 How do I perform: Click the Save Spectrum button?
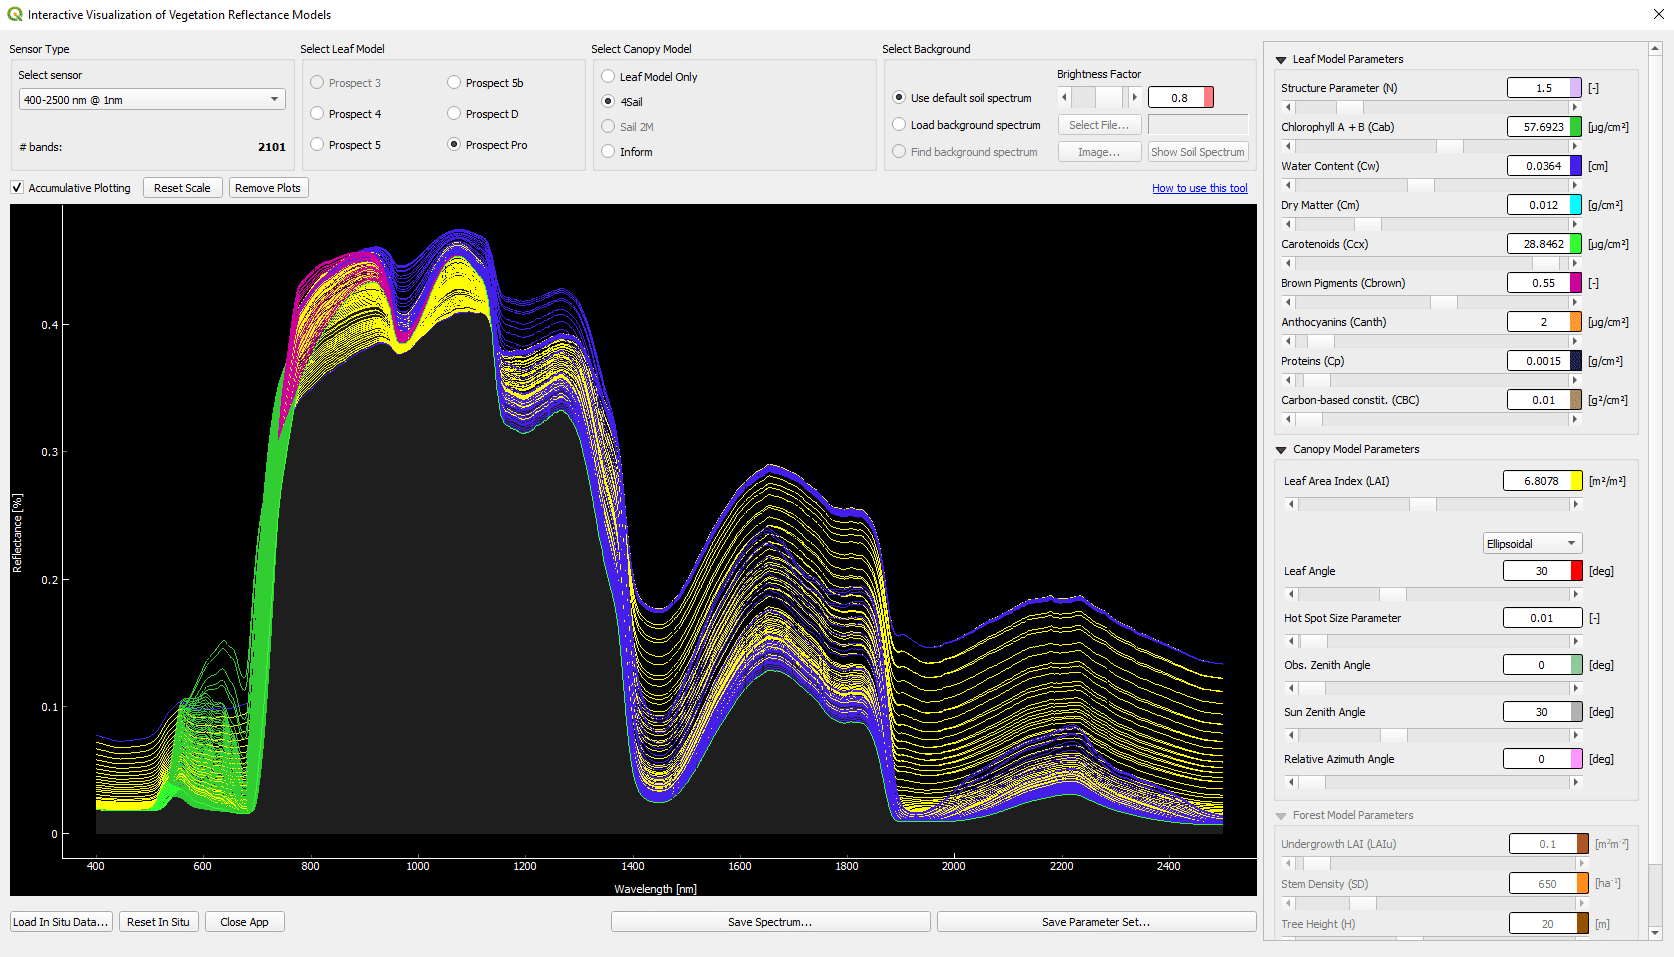(770, 922)
